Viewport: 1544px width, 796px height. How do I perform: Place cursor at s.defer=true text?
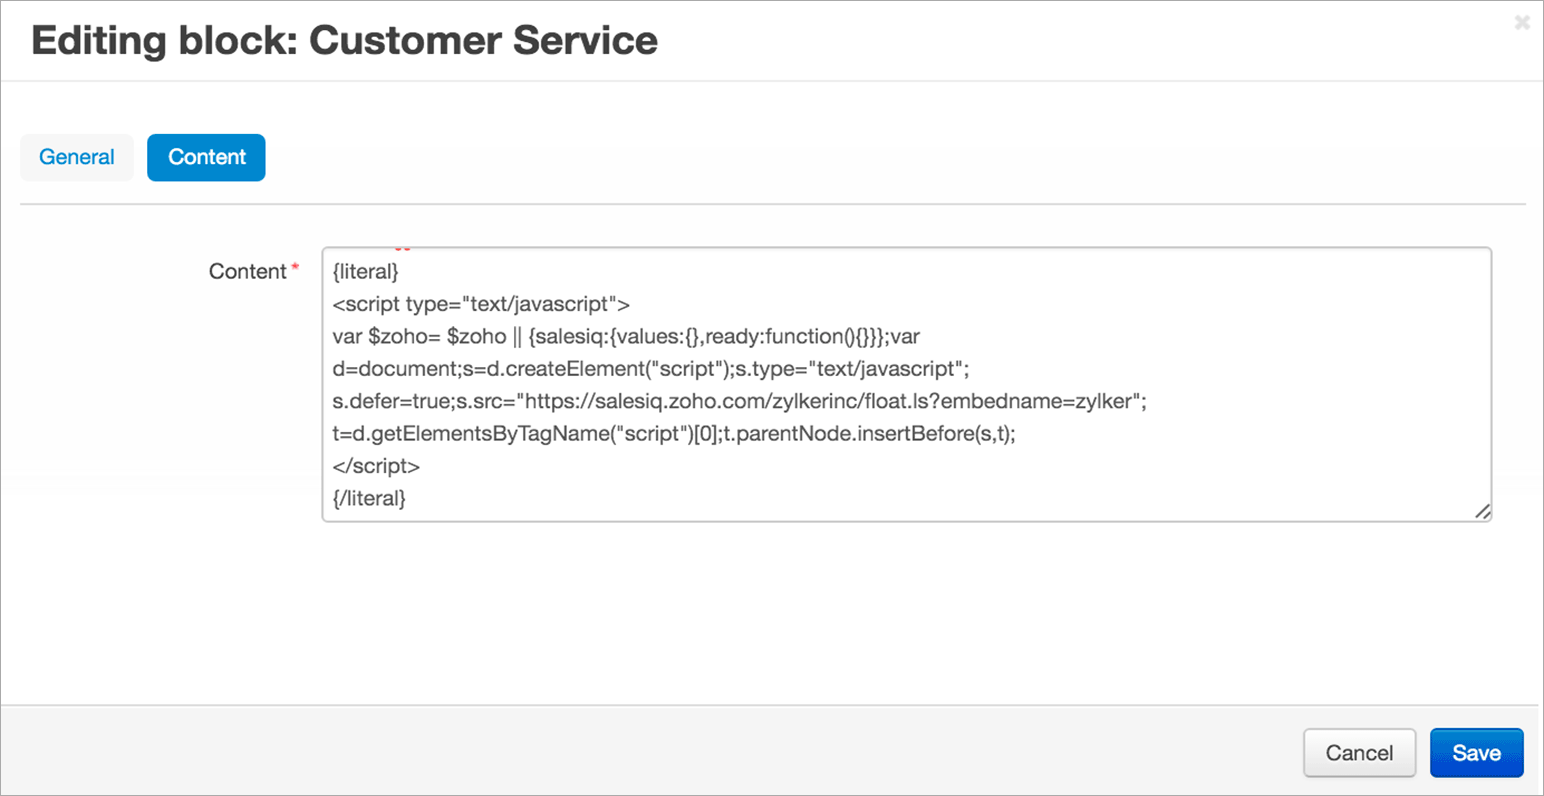tap(392, 402)
